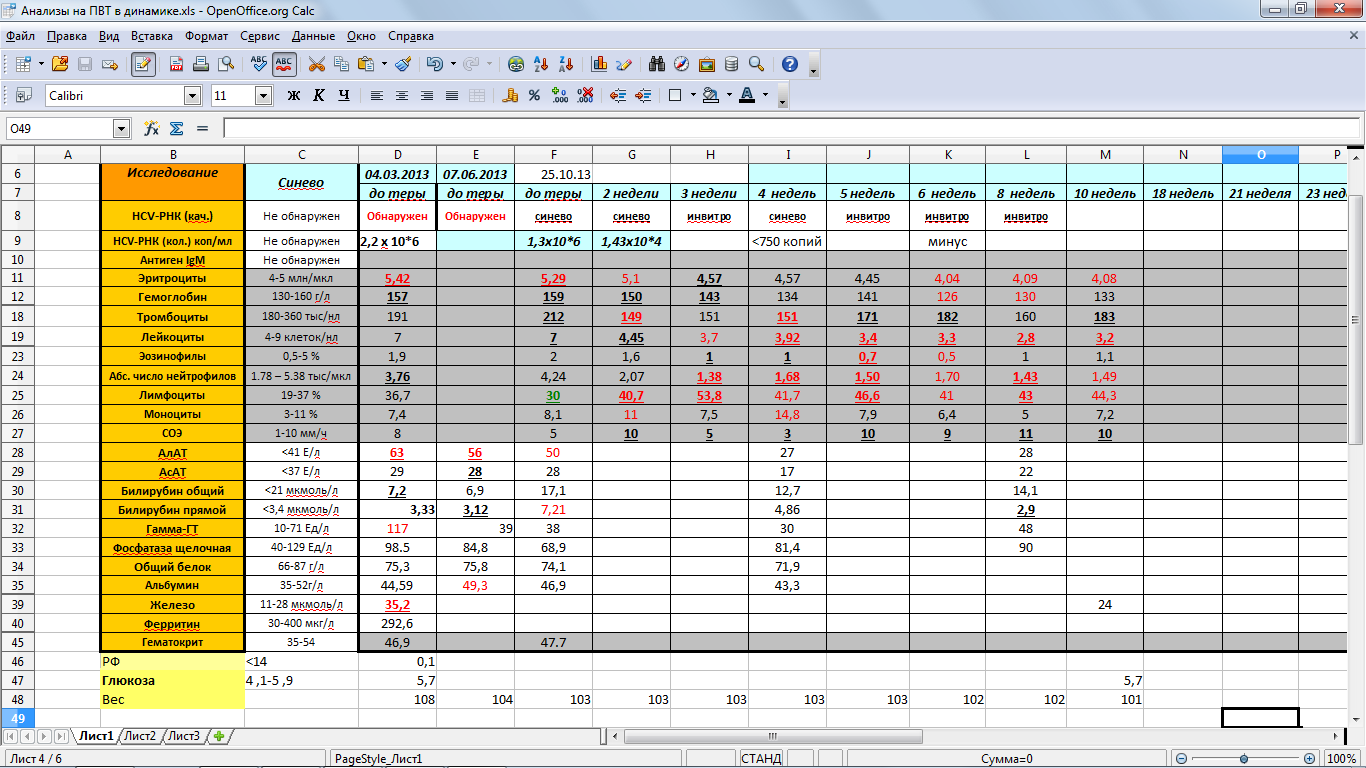Click the Navigator compass icon
The height and width of the screenshot is (768, 1366).
coord(682,64)
